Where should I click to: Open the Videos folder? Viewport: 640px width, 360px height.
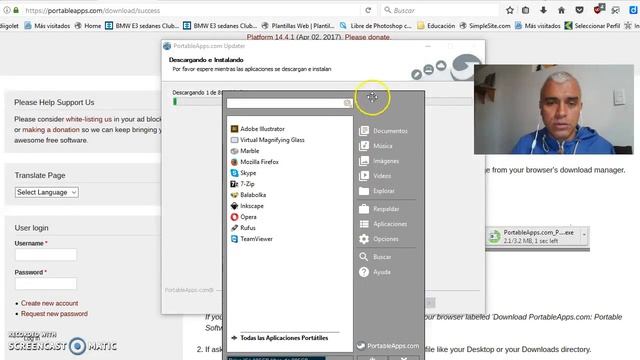375,176
